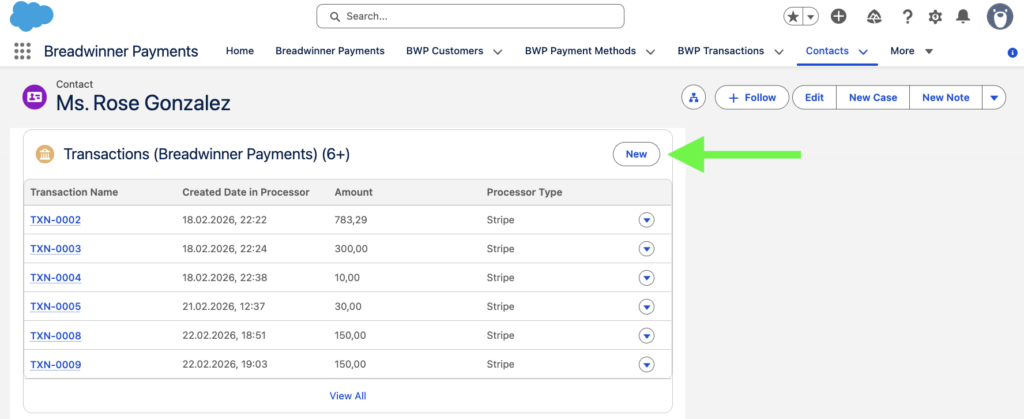Click the amount 300,00
Image resolution: width=1024 pixels, height=419 pixels.
[x=351, y=249]
